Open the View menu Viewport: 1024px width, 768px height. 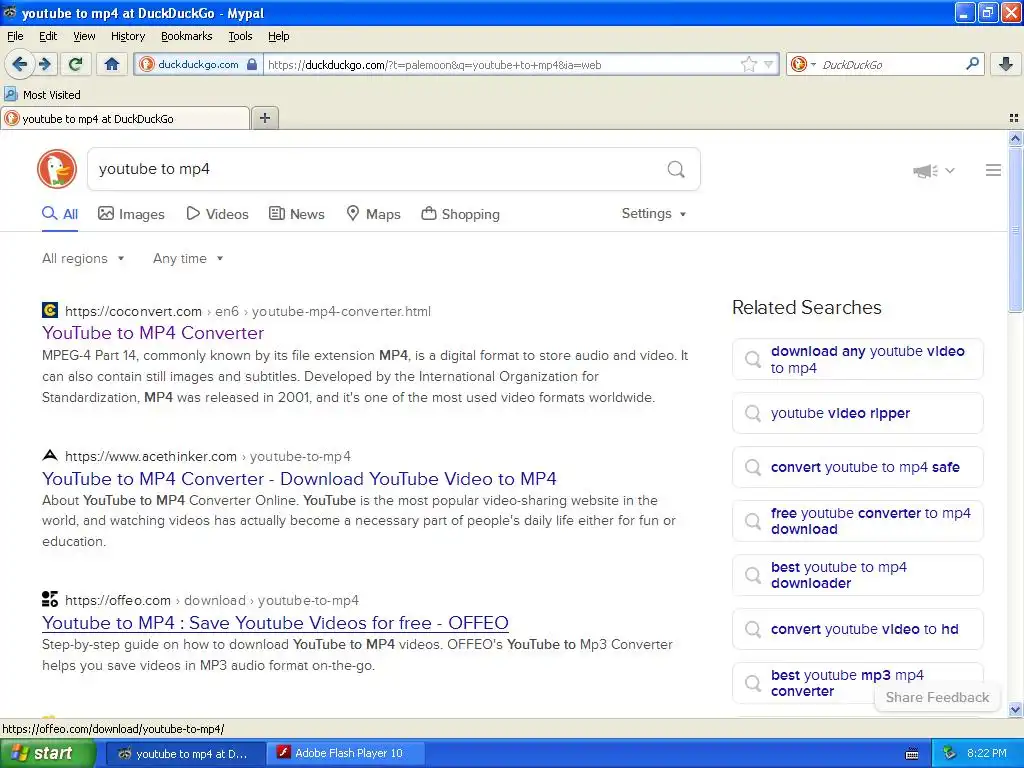click(84, 36)
